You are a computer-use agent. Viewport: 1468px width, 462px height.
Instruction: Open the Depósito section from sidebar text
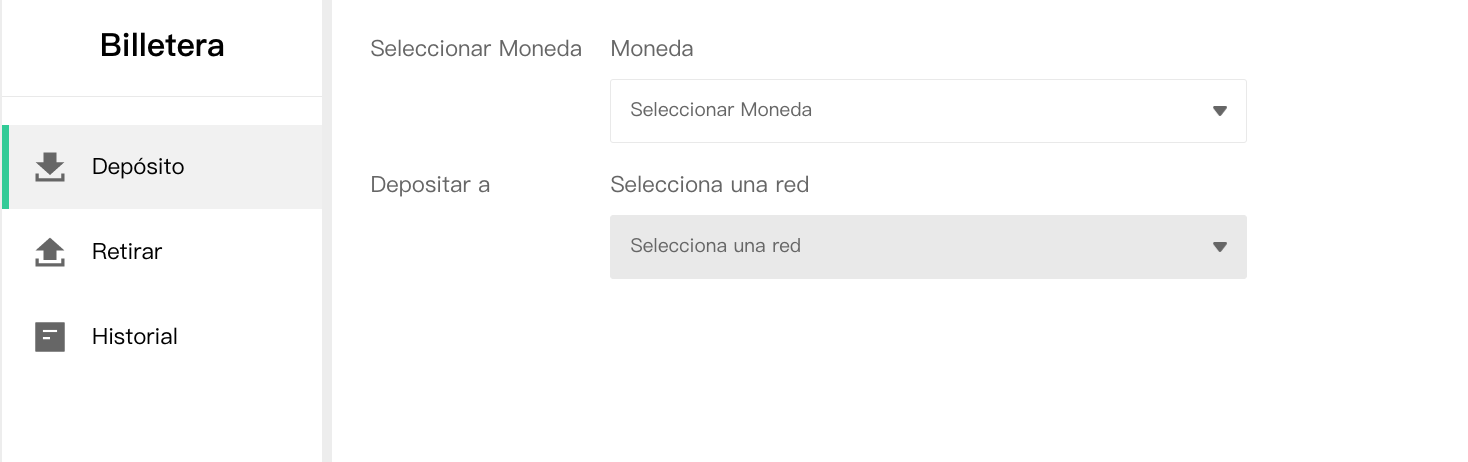[138, 167]
